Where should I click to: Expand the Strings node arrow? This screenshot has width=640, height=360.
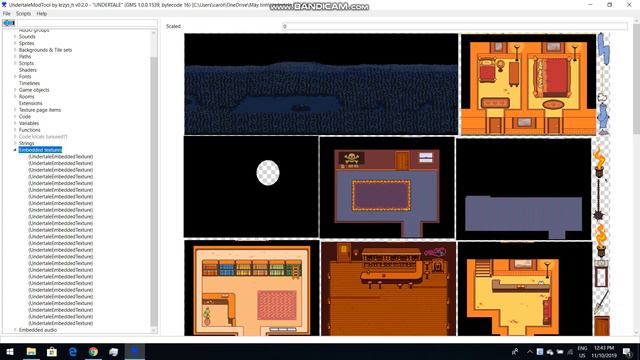point(15,143)
